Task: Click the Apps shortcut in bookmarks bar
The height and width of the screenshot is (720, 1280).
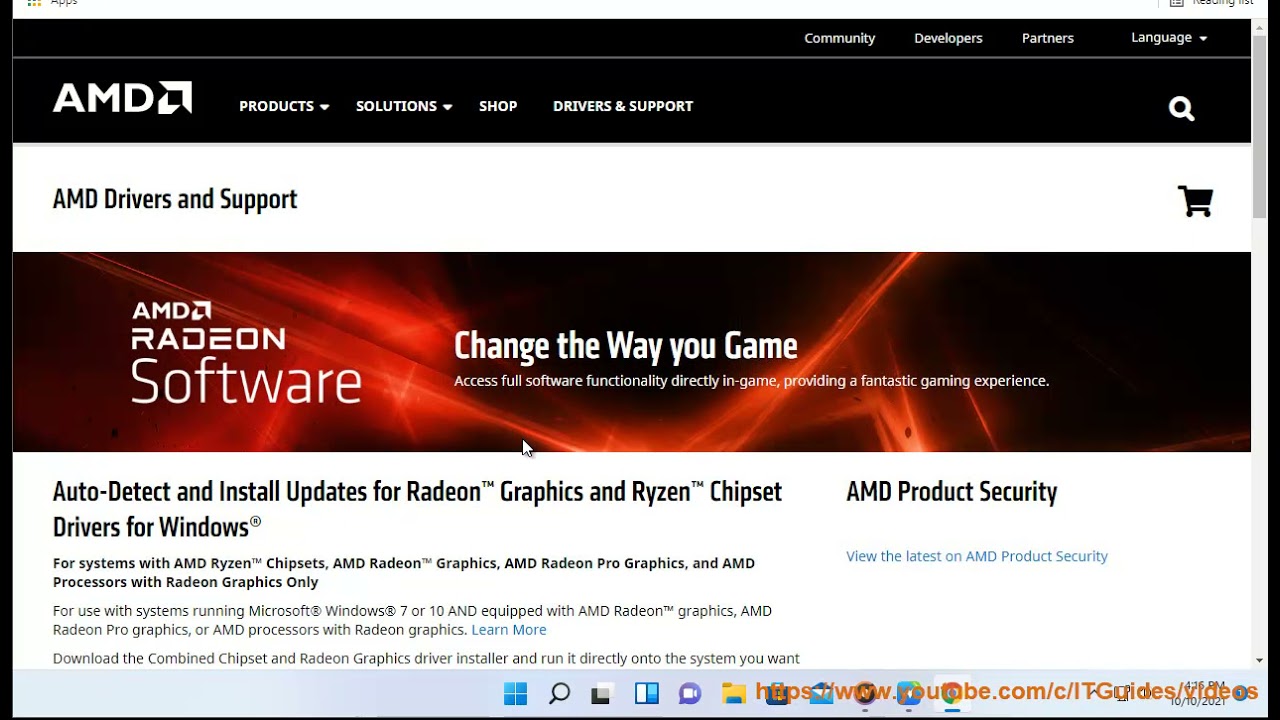Action: 53,3
